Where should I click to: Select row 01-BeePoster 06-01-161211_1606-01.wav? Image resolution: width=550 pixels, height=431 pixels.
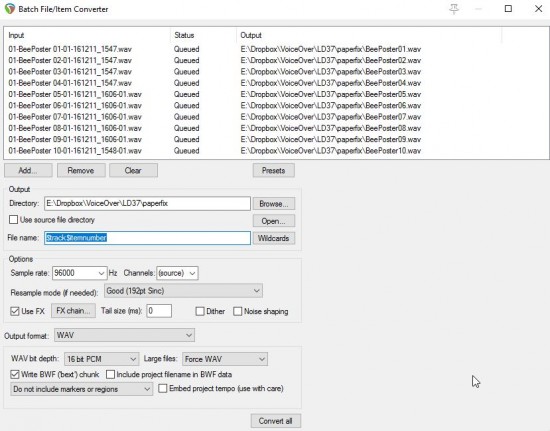click(x=75, y=106)
